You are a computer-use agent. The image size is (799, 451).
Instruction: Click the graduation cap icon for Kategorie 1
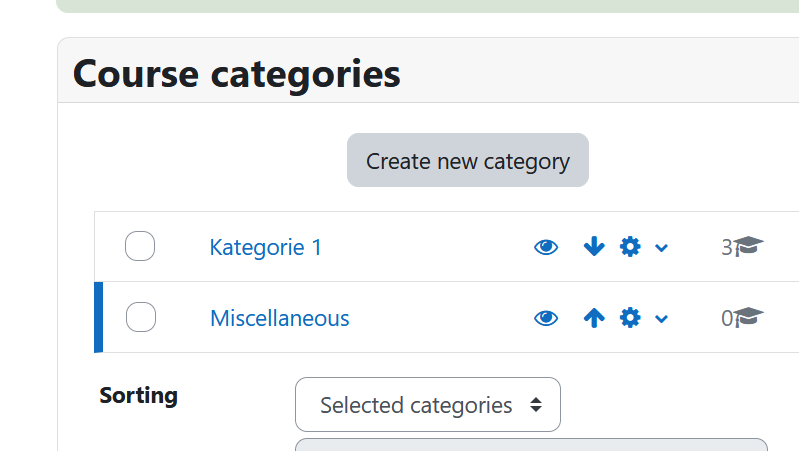(749, 246)
